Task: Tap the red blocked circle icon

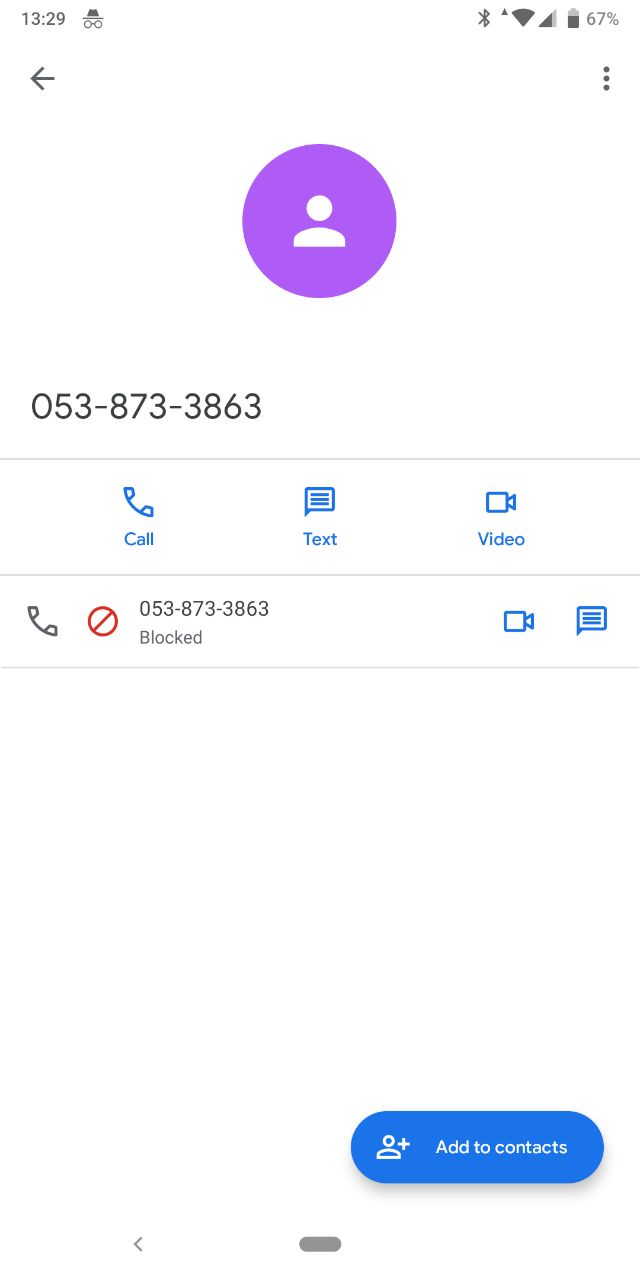Action: click(103, 621)
